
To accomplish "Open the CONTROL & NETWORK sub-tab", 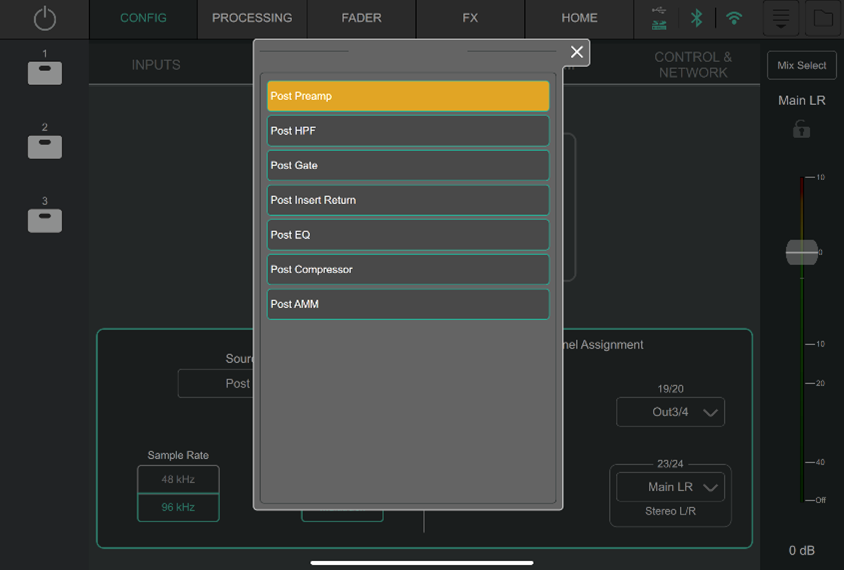I will pyautogui.click(x=693, y=65).
